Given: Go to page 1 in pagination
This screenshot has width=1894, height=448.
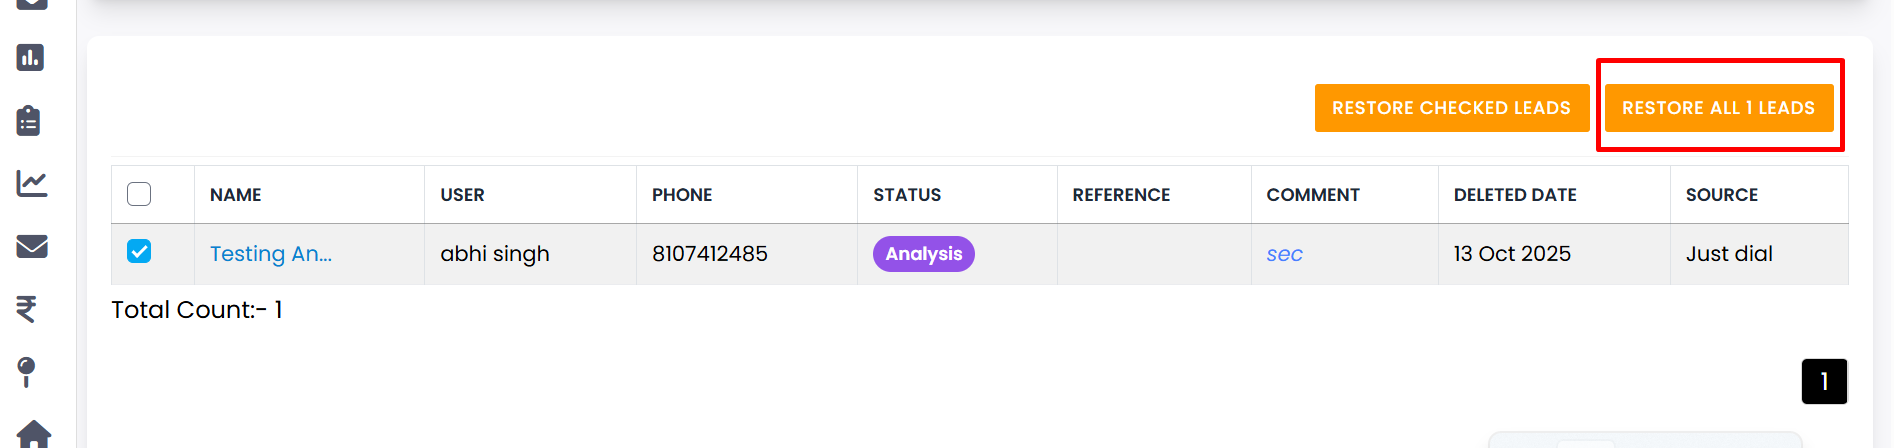Looking at the screenshot, I should point(1824,381).
